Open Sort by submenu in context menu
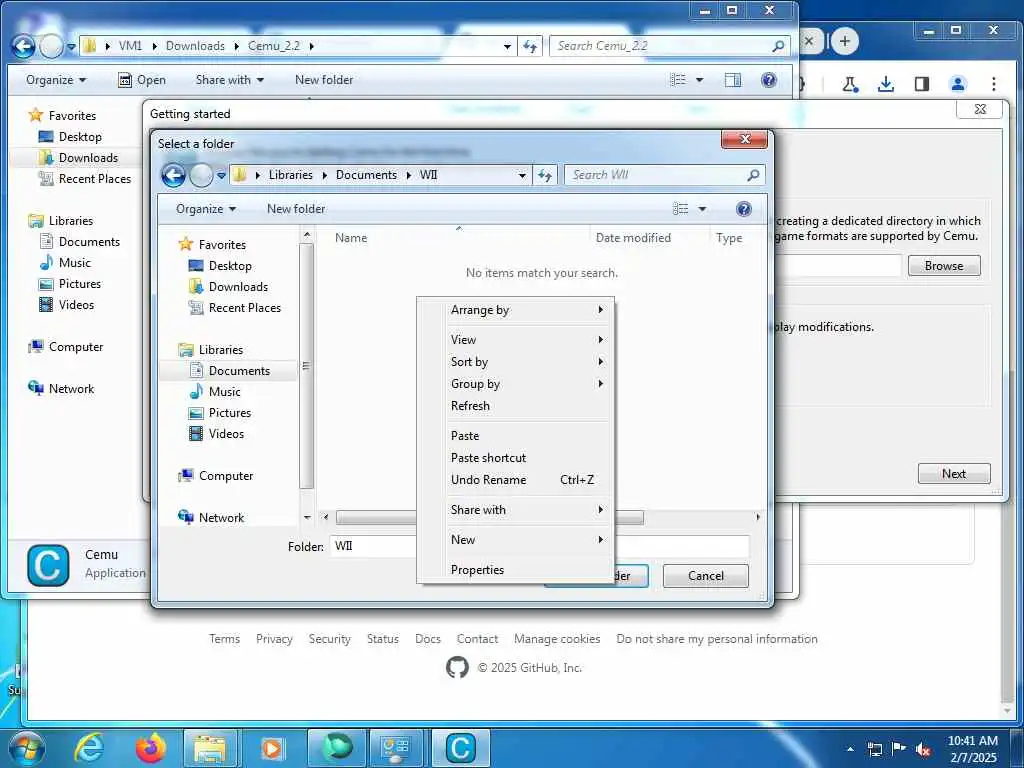 point(515,362)
